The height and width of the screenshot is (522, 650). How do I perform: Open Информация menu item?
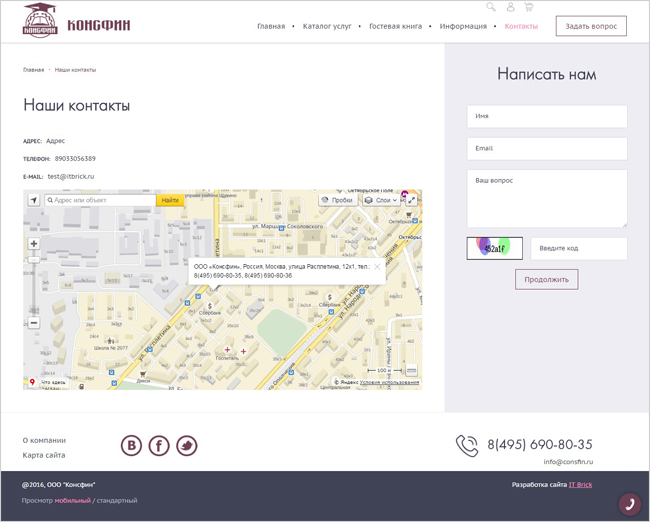click(463, 26)
